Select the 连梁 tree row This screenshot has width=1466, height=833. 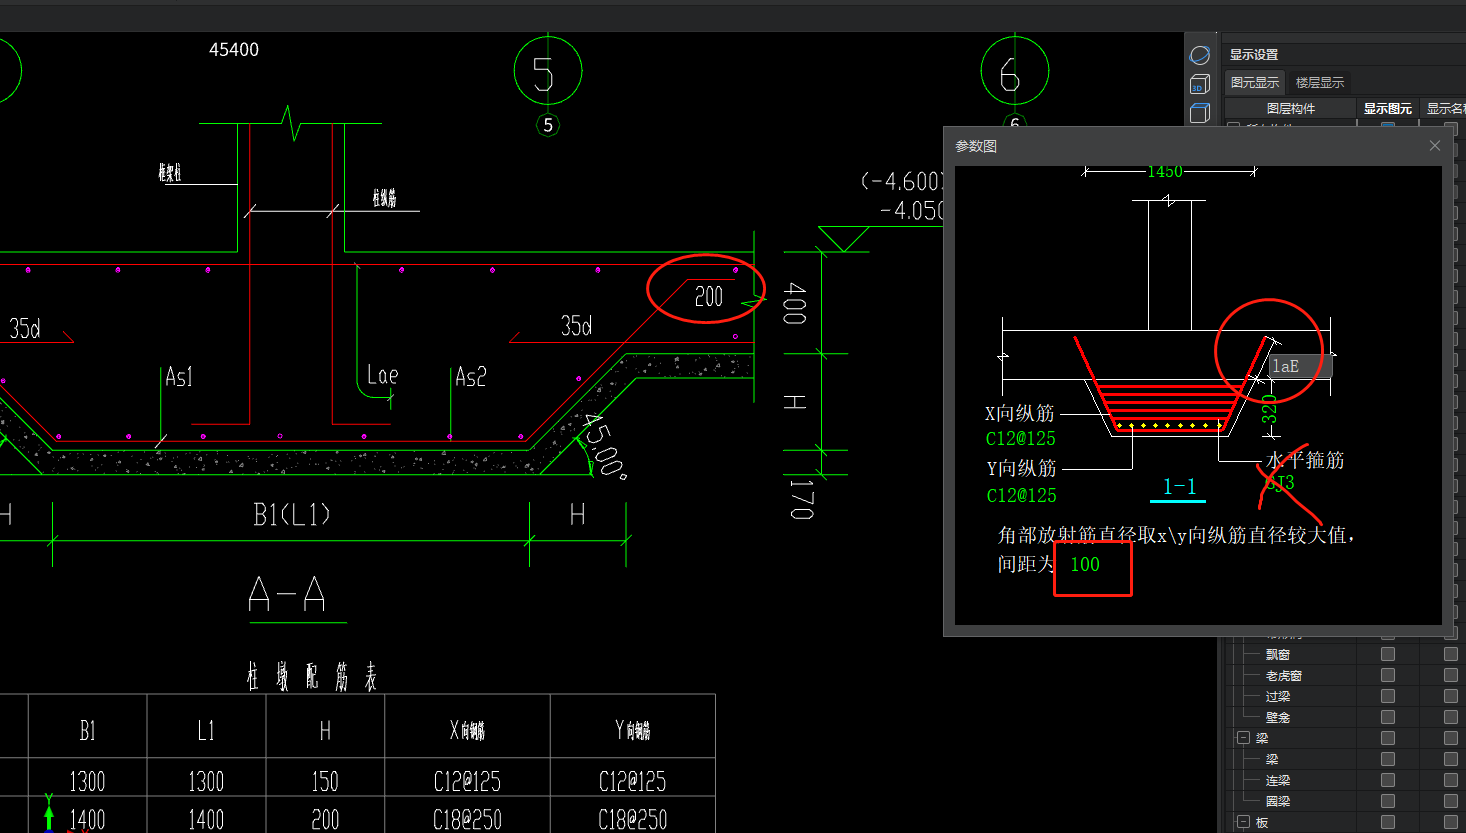pyautogui.click(x=1278, y=780)
